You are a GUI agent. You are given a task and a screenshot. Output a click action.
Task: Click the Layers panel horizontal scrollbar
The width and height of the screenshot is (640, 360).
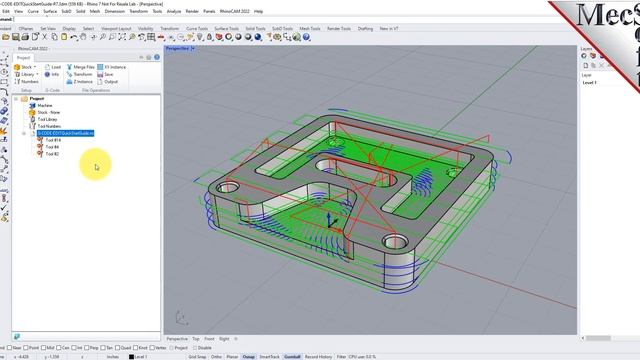[x=599, y=338]
